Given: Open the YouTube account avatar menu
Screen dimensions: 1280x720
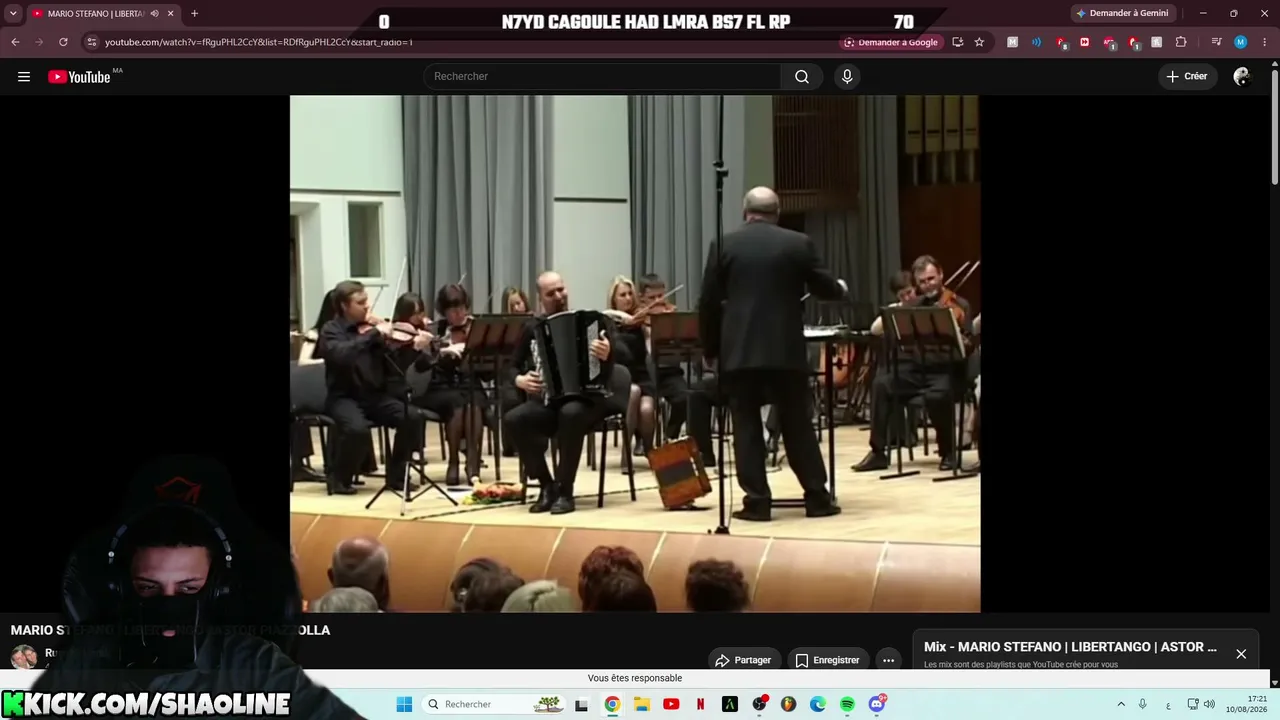Looking at the screenshot, I should (1242, 77).
